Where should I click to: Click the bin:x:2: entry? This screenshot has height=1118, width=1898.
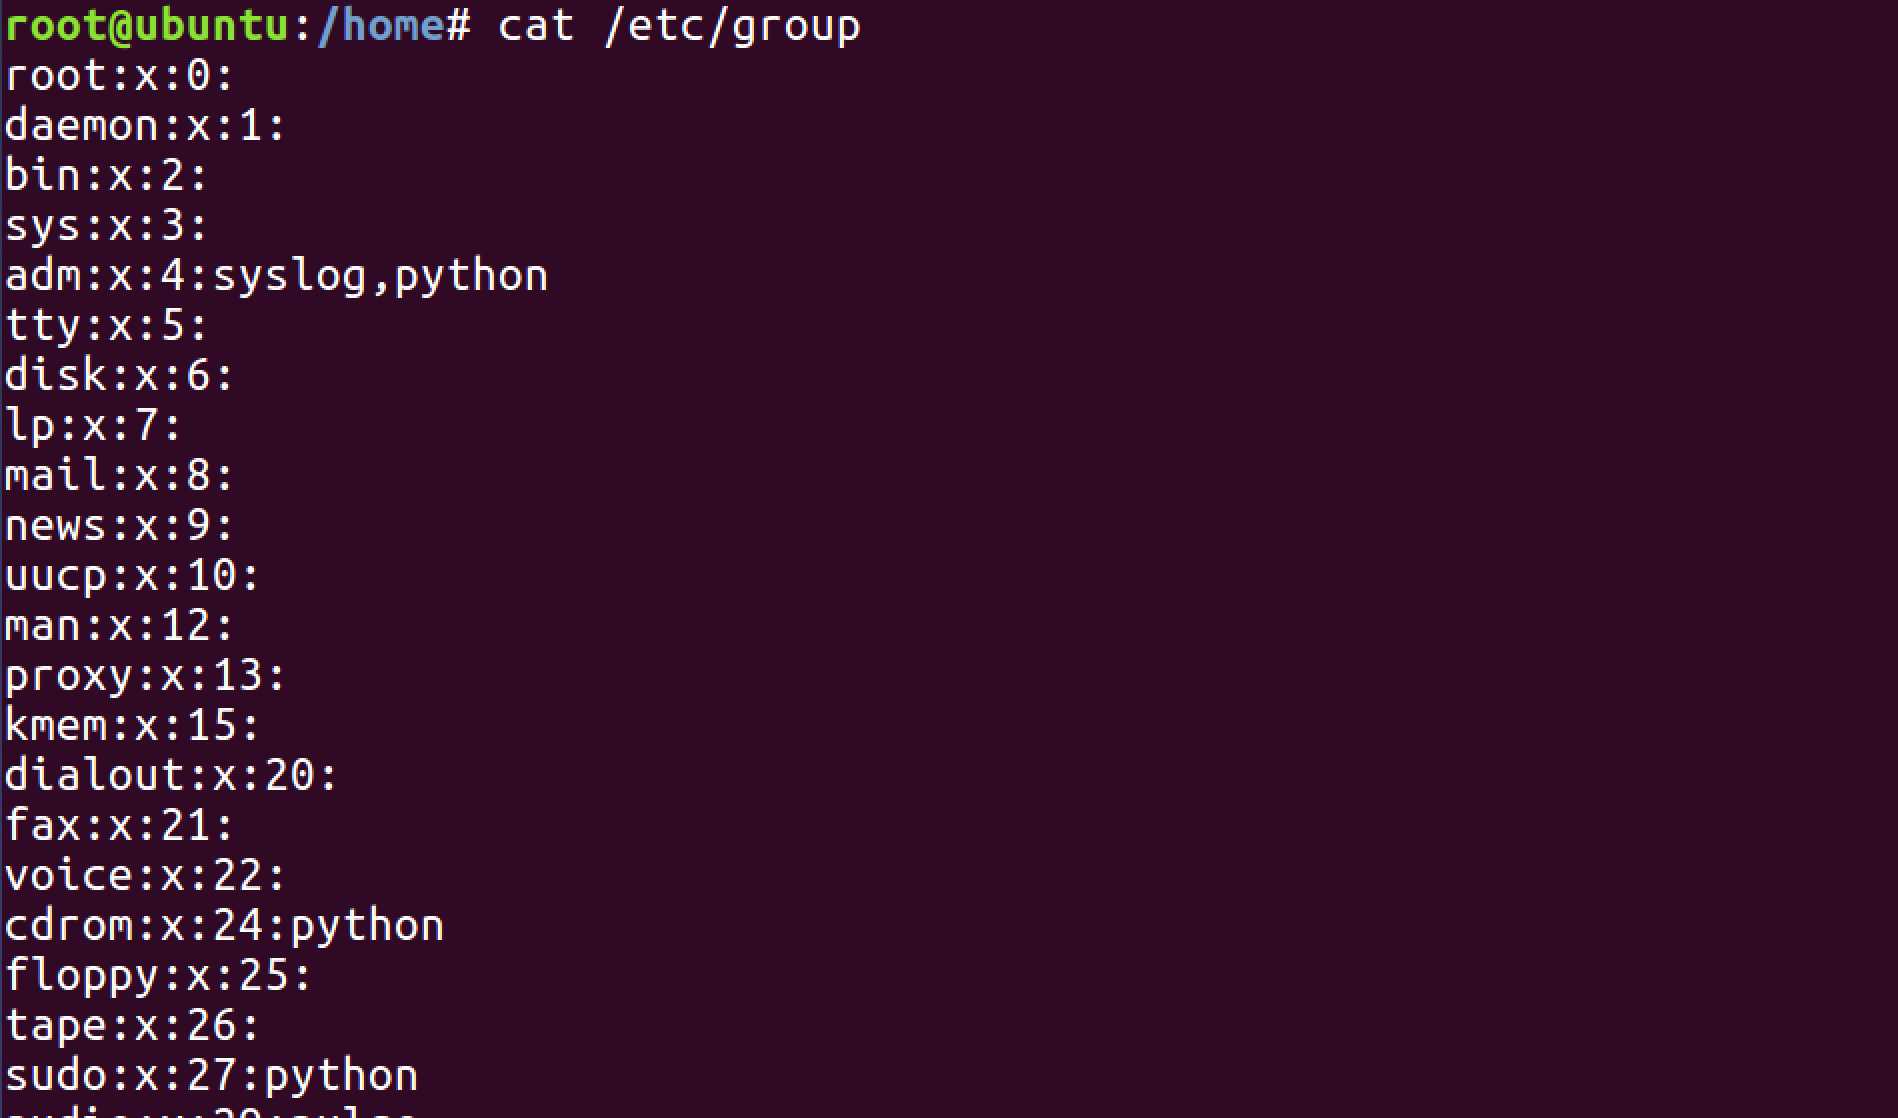point(106,176)
